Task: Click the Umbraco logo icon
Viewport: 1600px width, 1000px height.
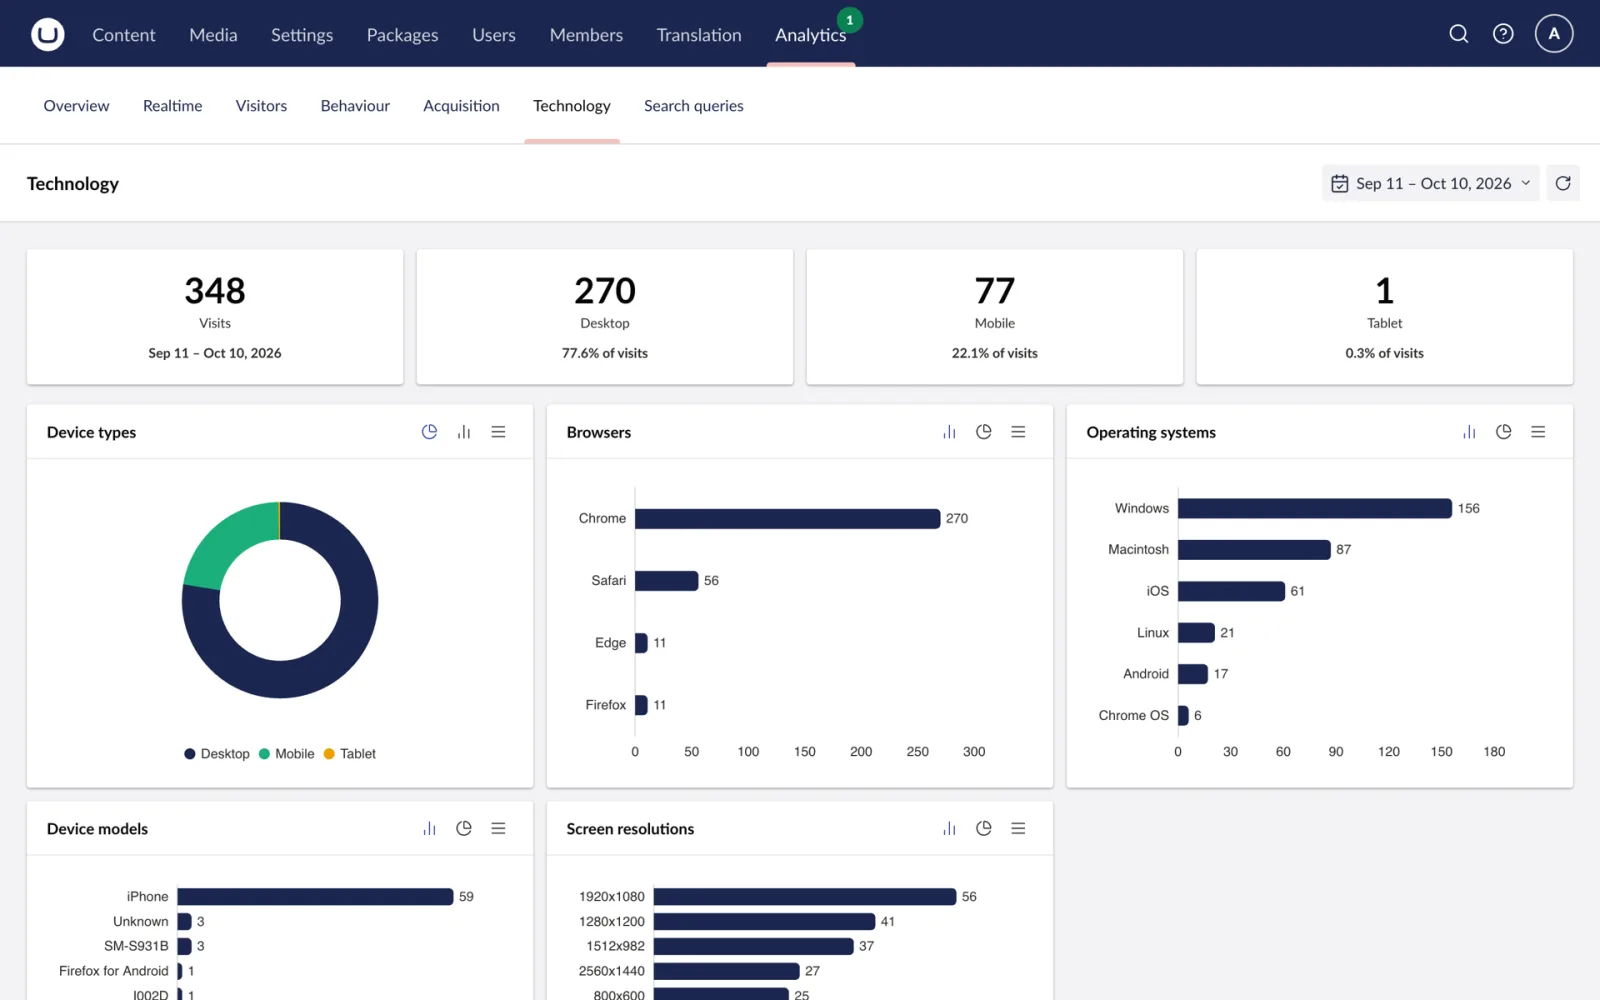Action: point(47,34)
